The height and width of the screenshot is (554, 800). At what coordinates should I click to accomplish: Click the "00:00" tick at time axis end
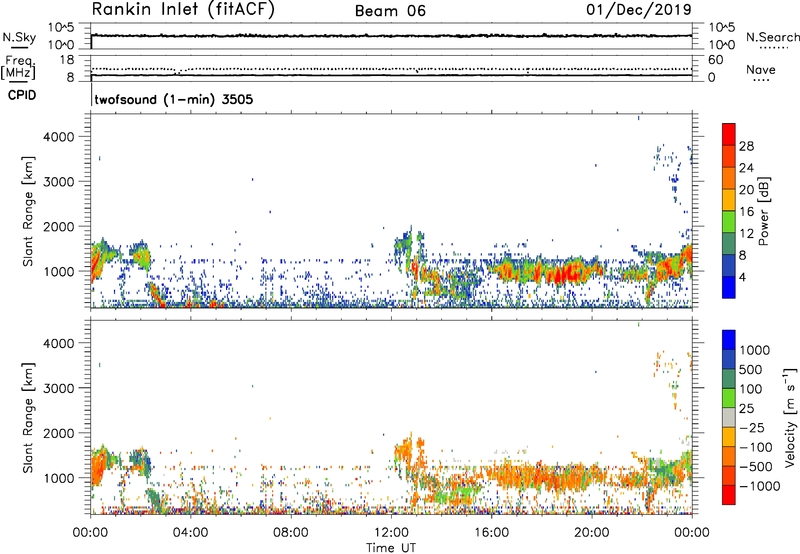pyautogui.click(x=692, y=533)
